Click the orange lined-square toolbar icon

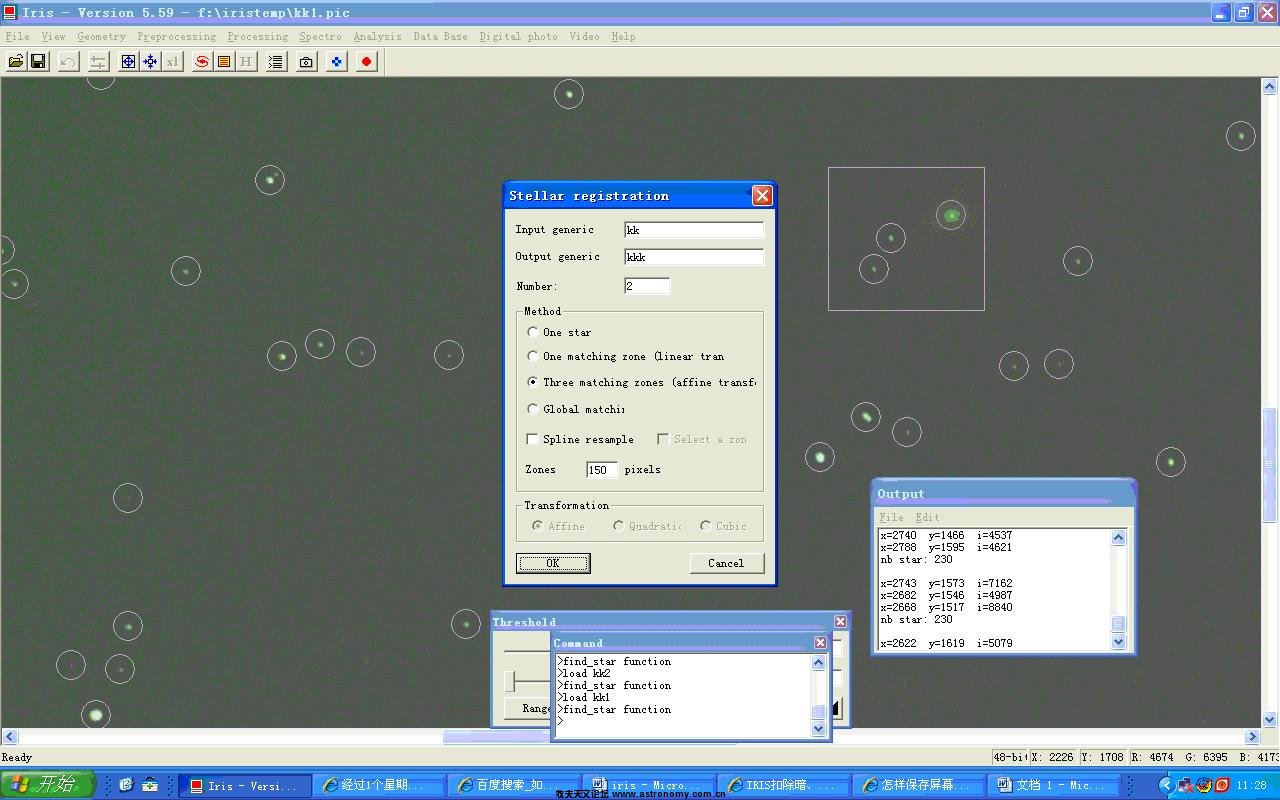pos(224,62)
